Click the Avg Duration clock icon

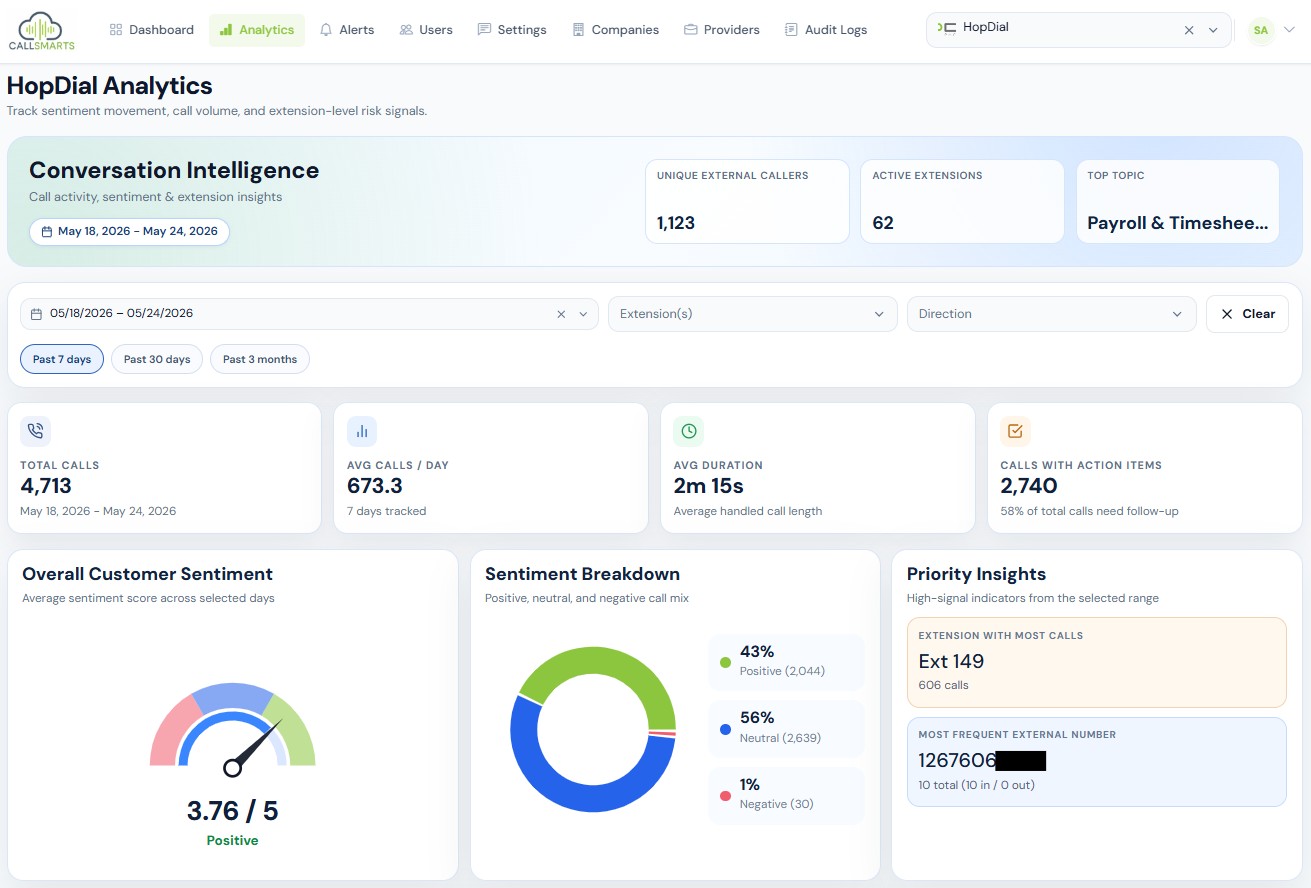[689, 431]
